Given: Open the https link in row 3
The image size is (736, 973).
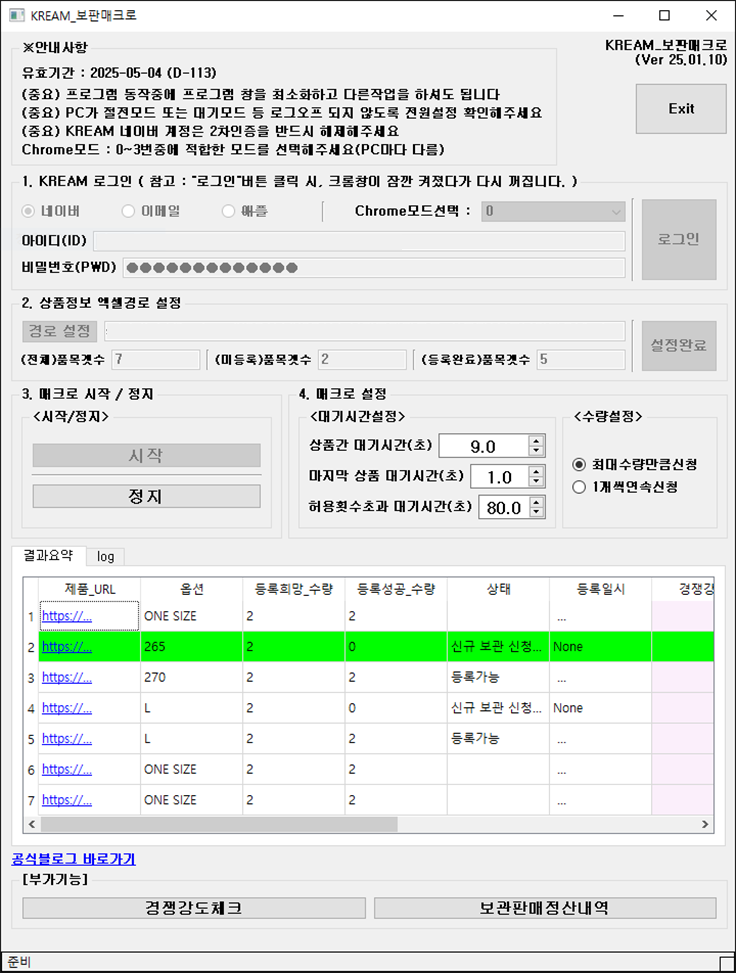Looking at the screenshot, I should click(67, 678).
